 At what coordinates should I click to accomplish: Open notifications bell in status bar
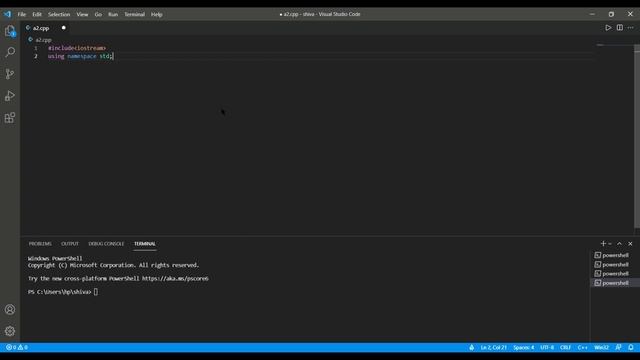pyautogui.click(x=631, y=347)
